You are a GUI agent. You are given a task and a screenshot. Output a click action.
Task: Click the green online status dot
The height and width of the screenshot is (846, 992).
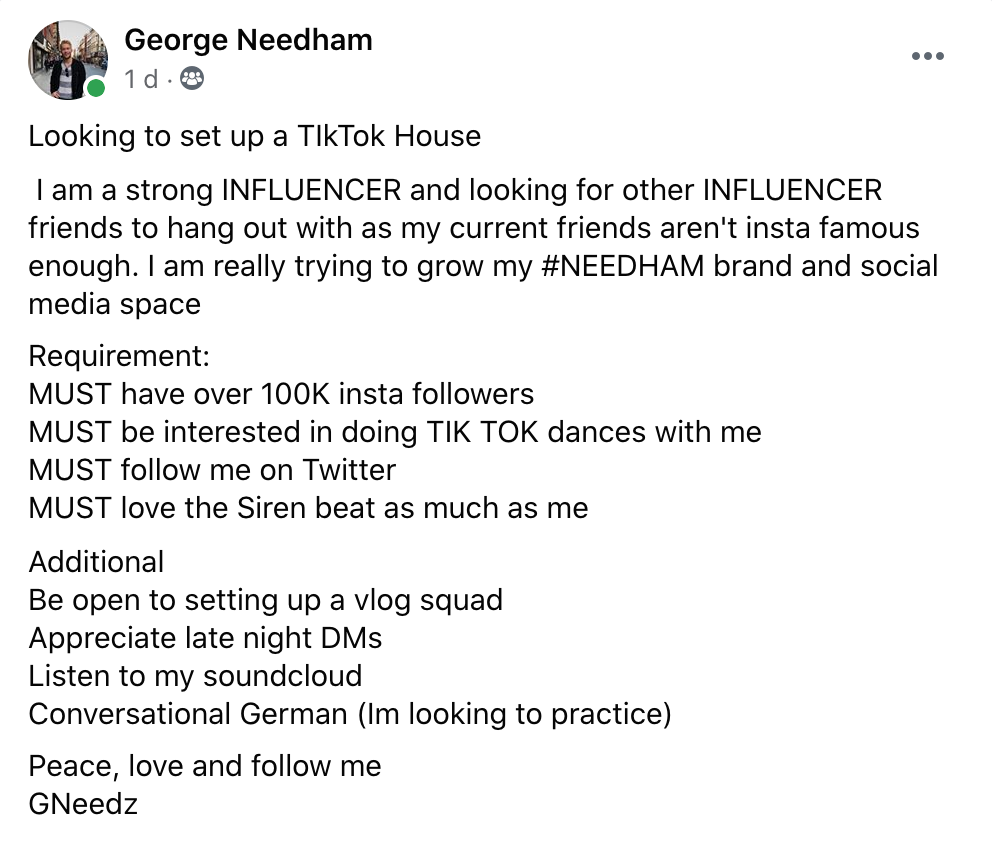pos(96,88)
